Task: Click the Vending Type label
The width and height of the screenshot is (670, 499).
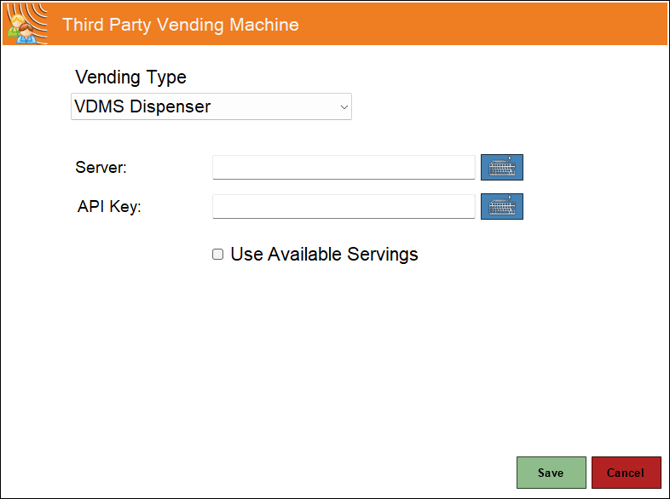Action: (131, 77)
